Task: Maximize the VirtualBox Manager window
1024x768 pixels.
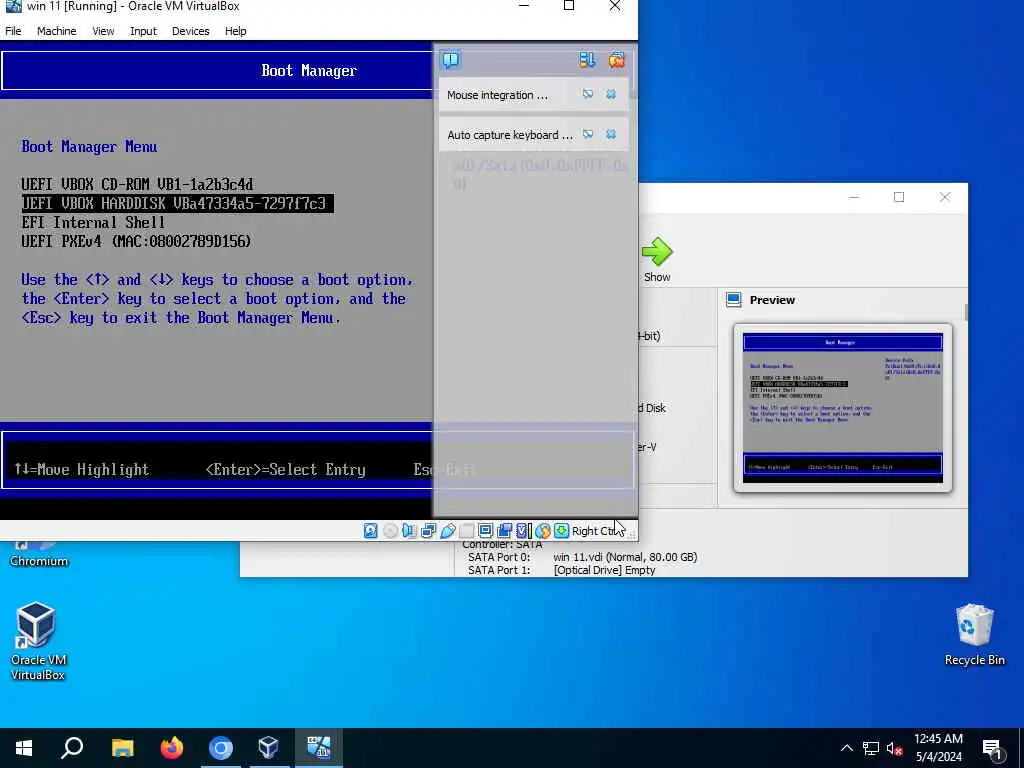Action: coord(899,197)
